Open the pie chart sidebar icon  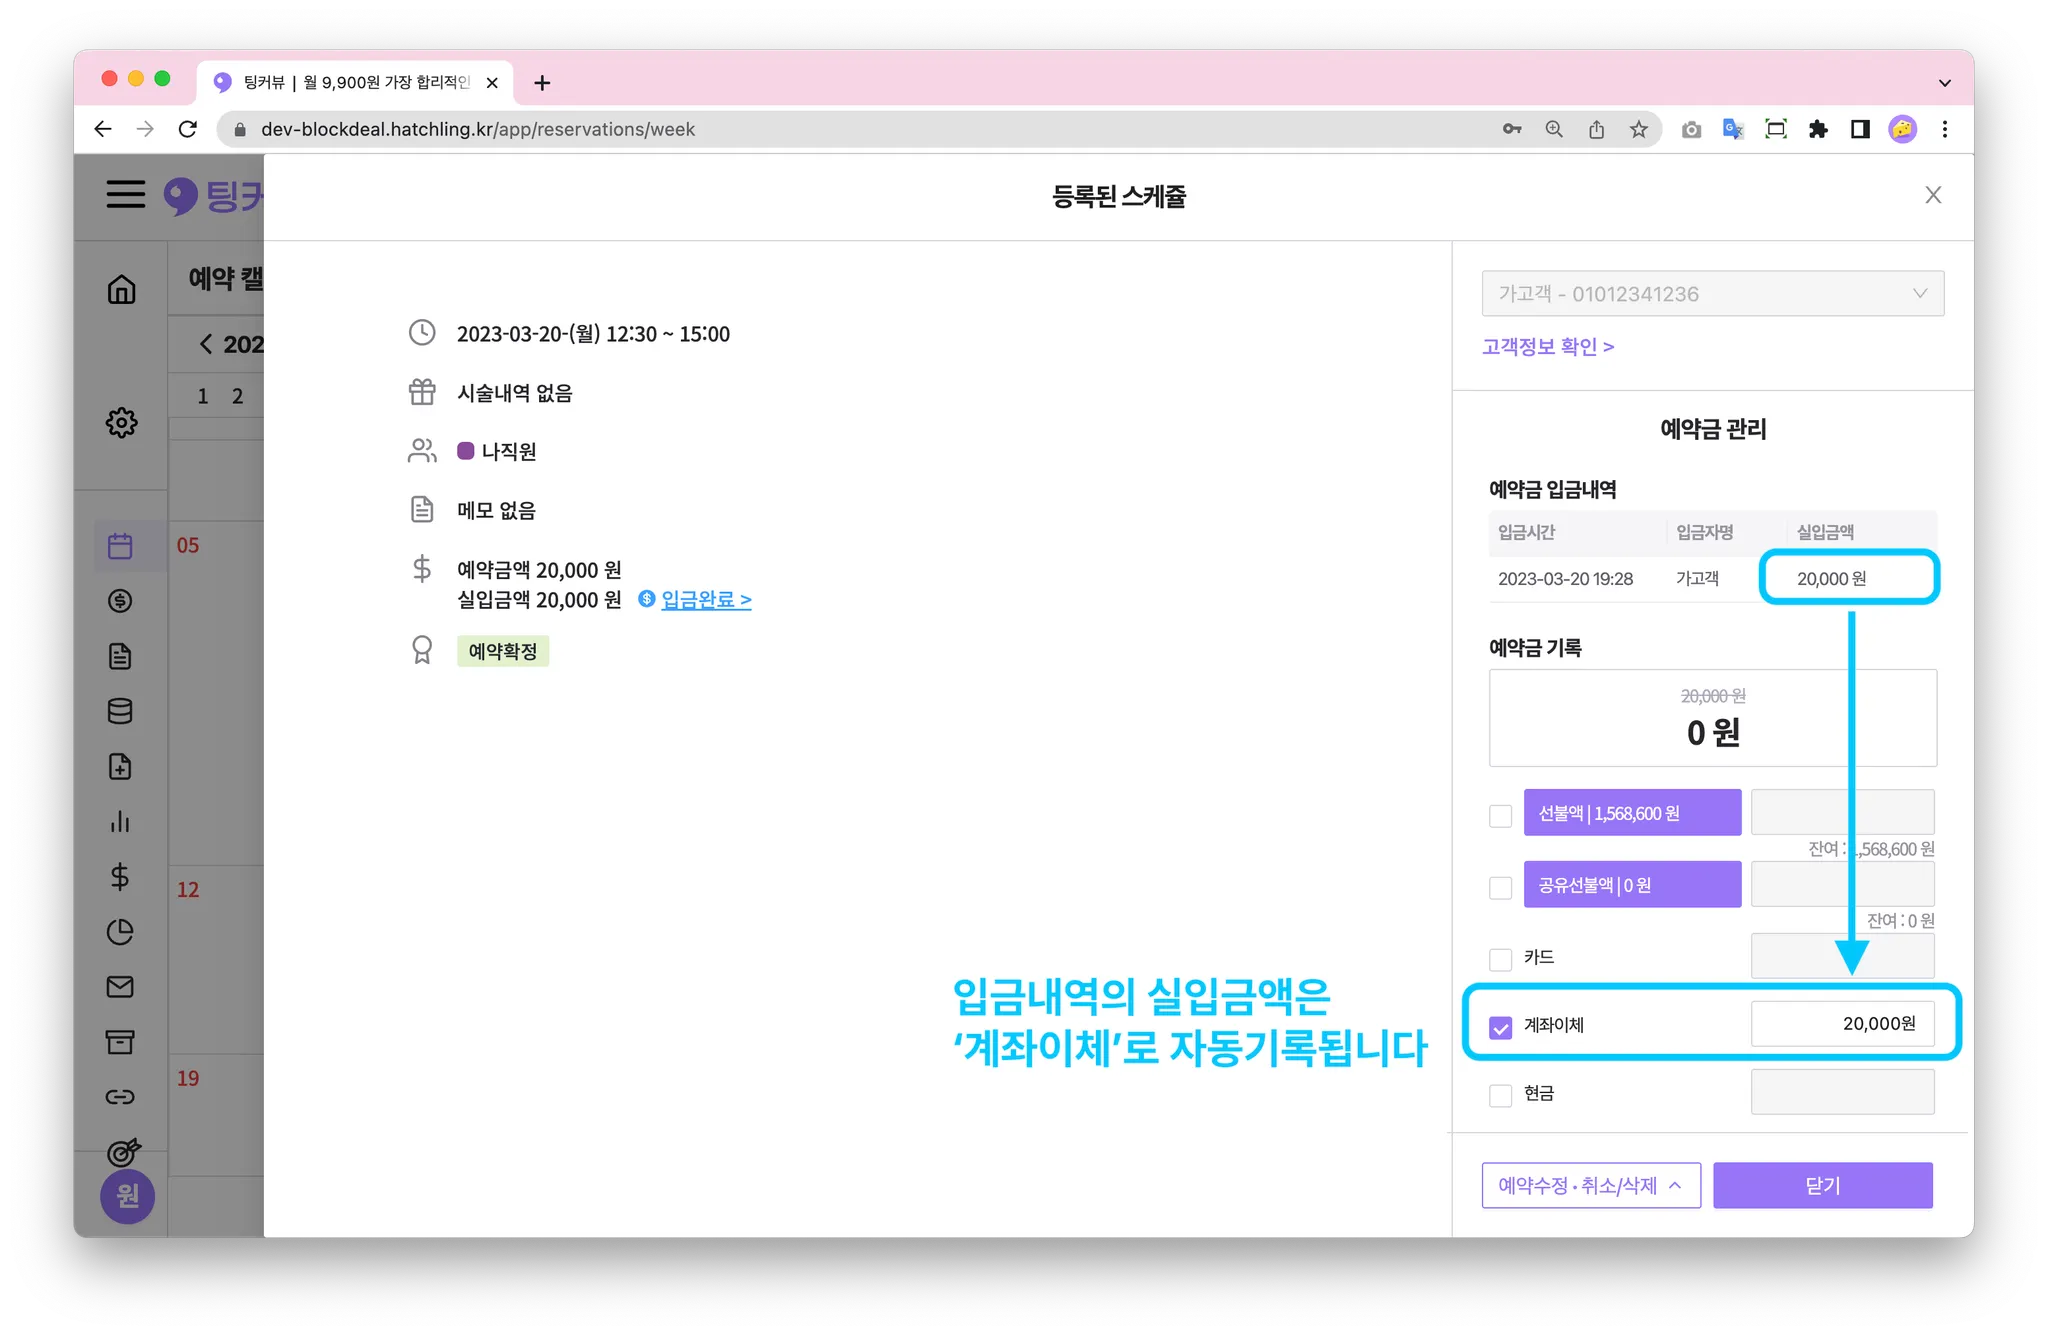click(x=120, y=932)
